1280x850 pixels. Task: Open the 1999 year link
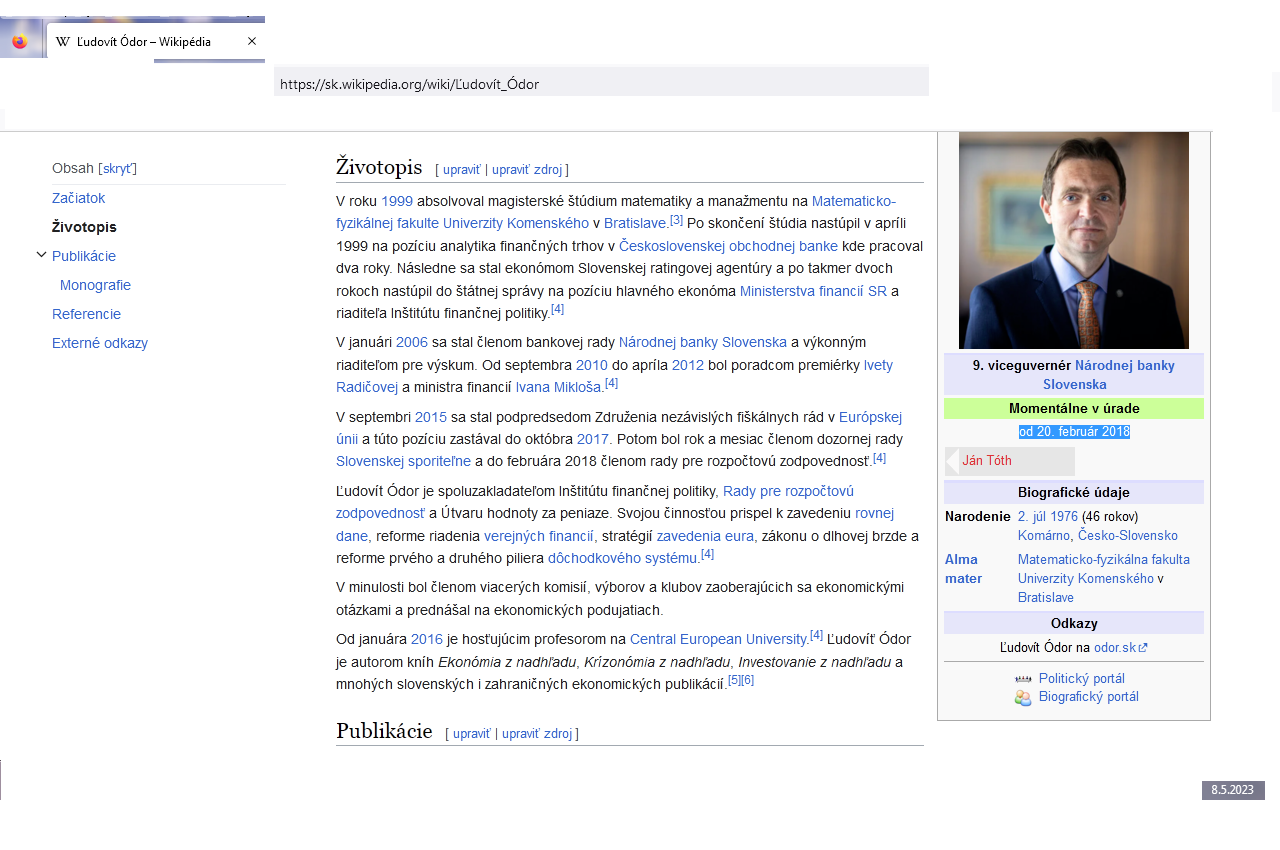click(397, 201)
